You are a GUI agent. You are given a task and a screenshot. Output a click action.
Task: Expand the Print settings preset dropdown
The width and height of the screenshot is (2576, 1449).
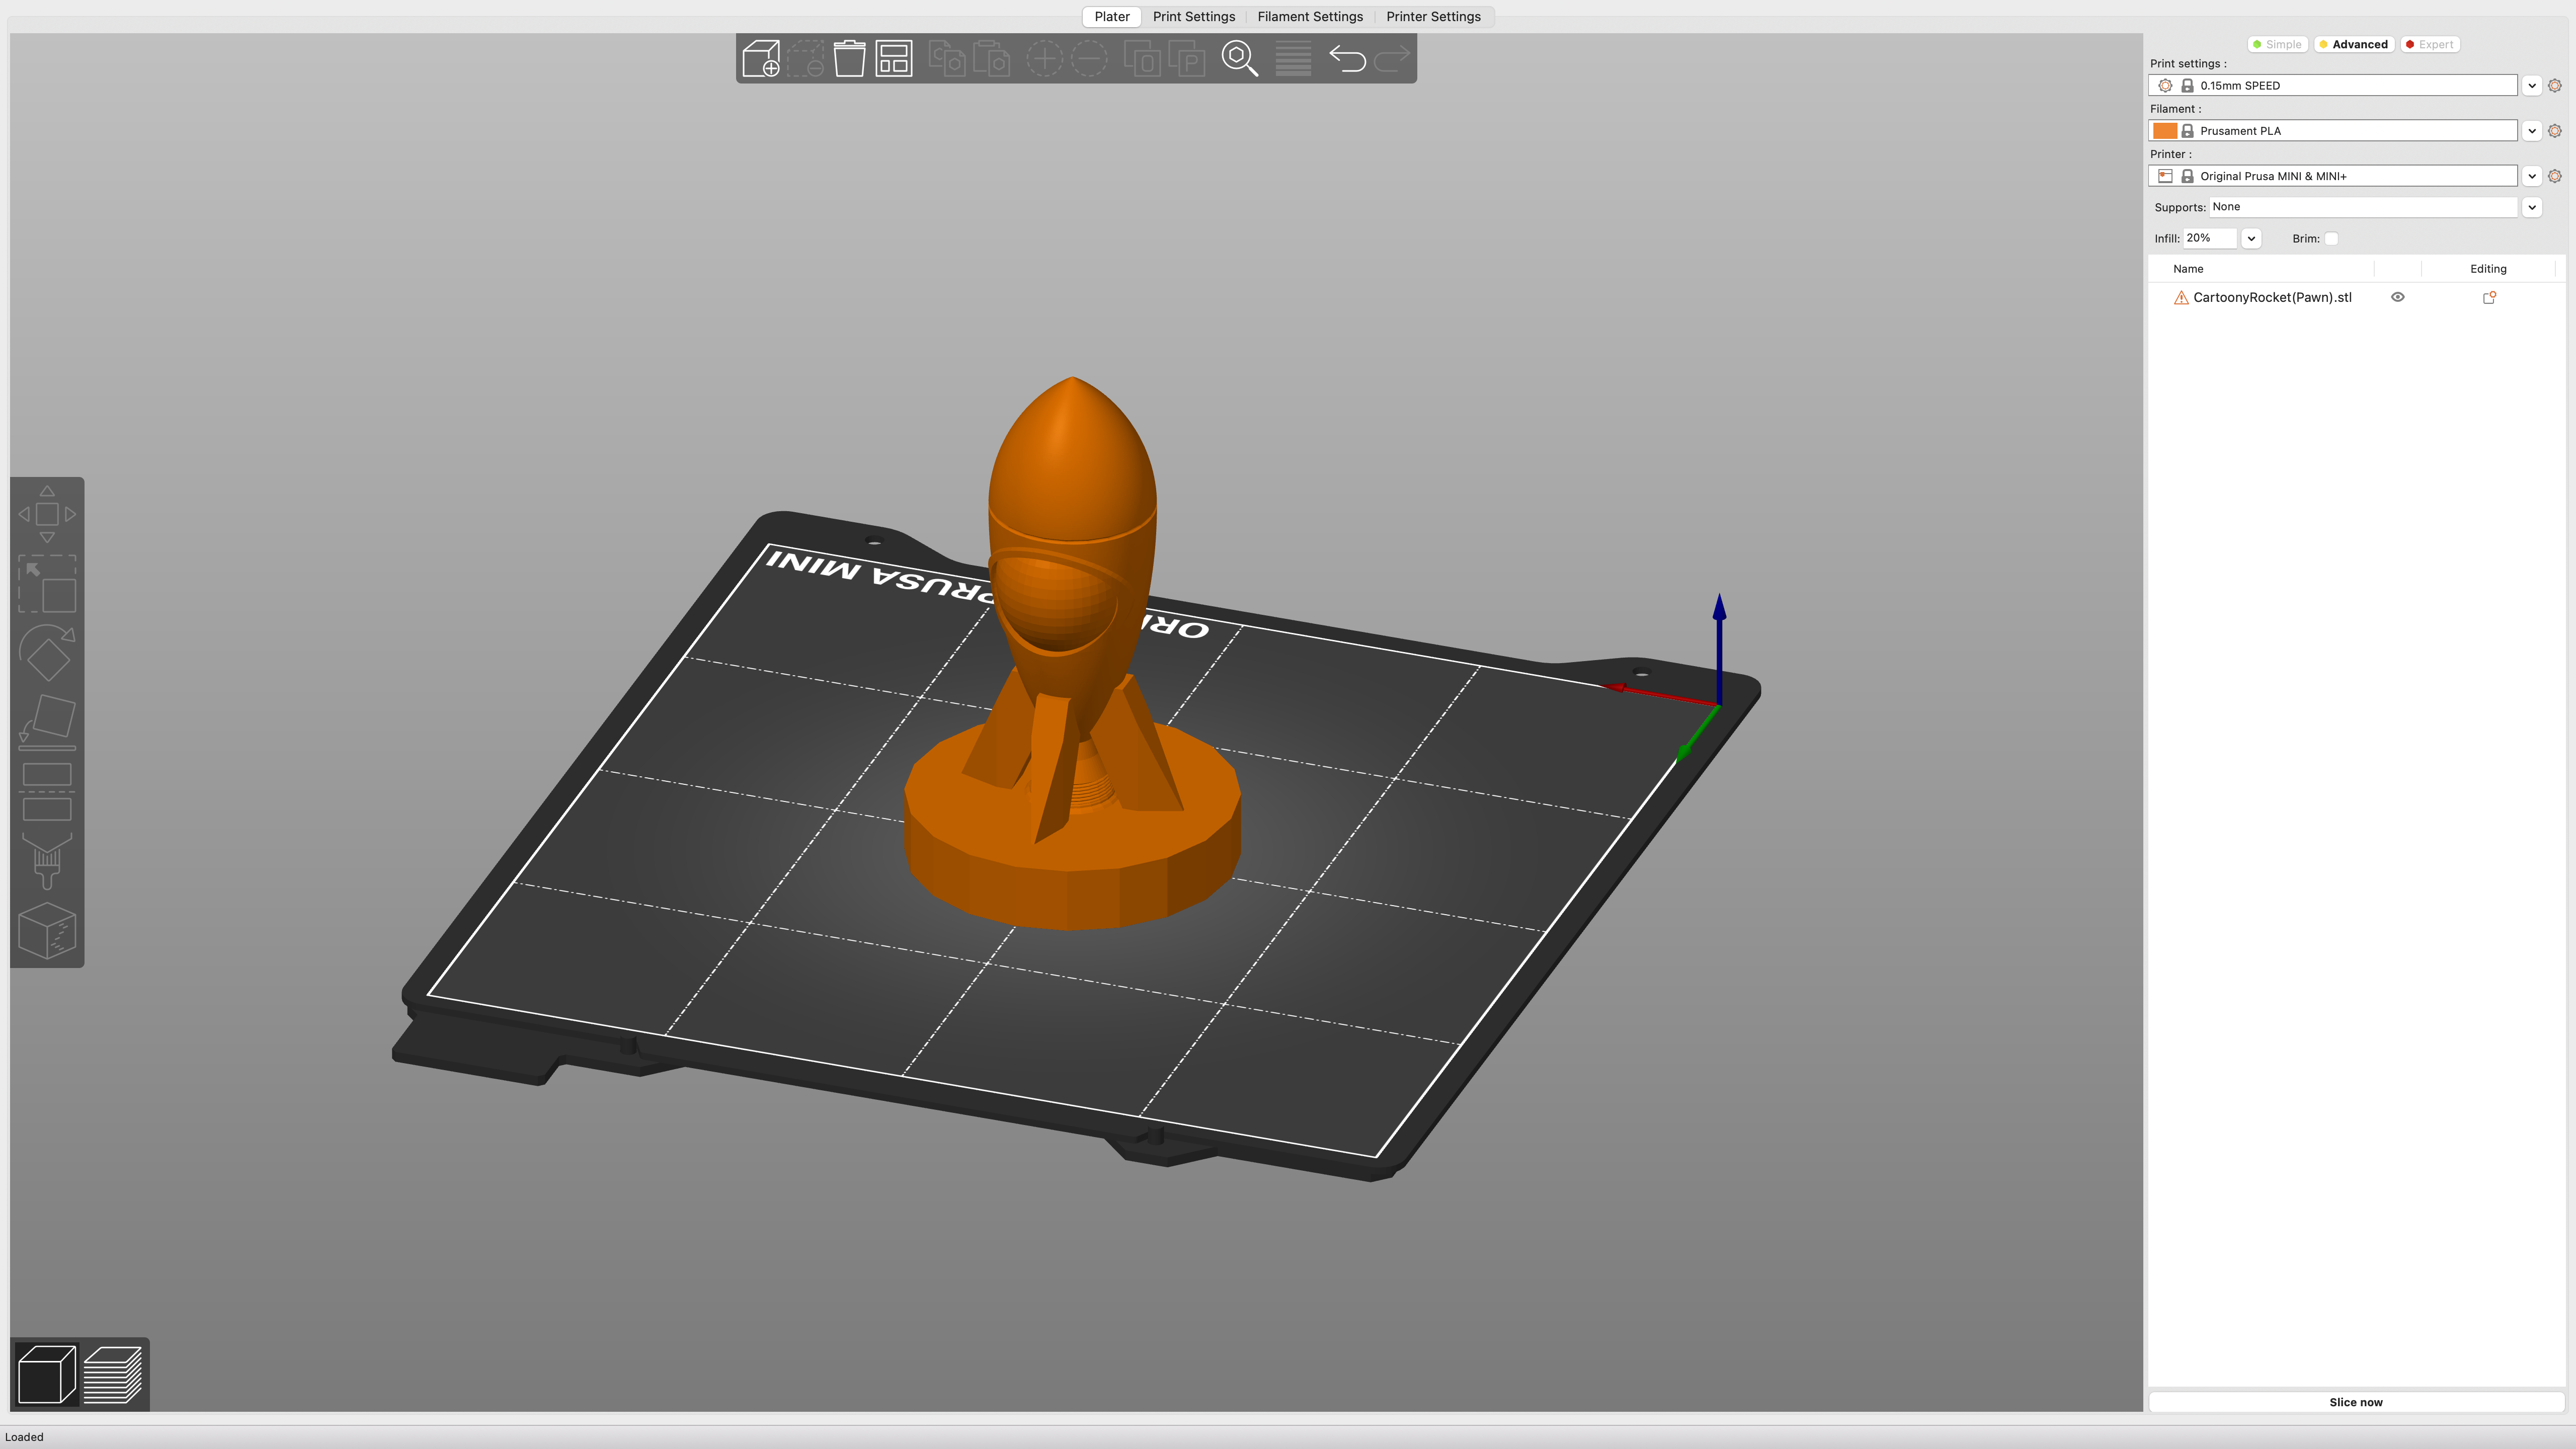(2532, 85)
